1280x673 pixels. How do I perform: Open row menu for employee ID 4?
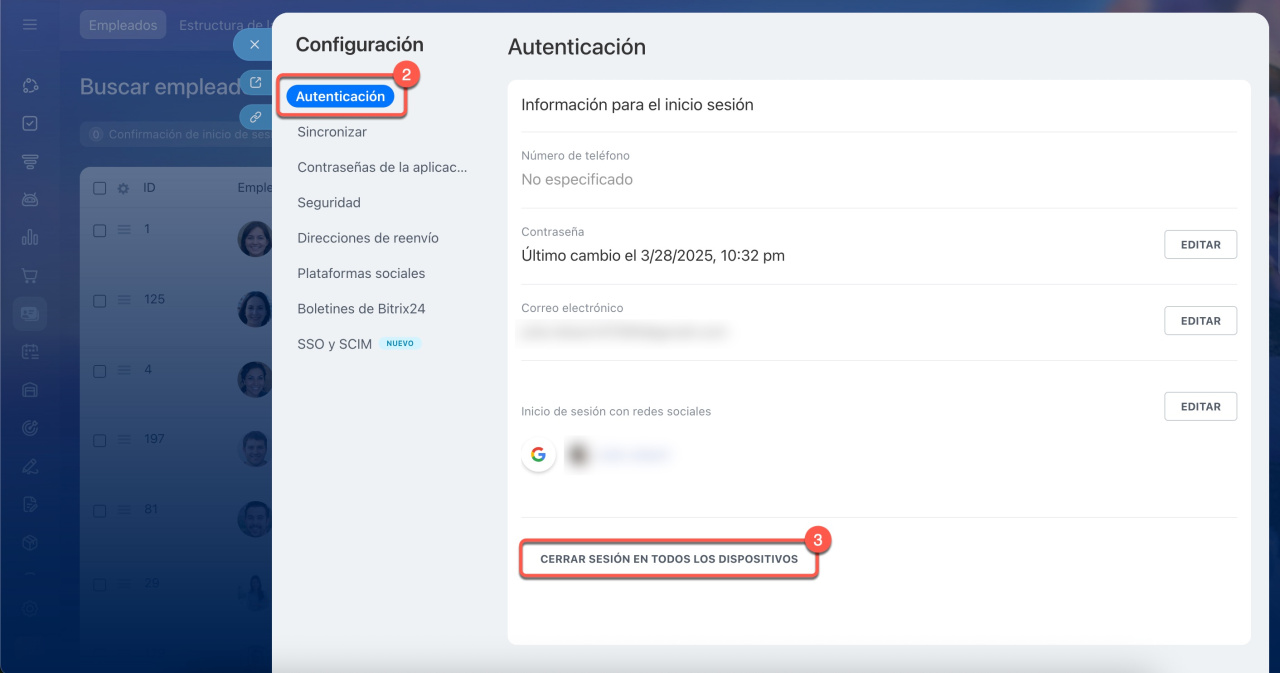pyautogui.click(x=124, y=370)
